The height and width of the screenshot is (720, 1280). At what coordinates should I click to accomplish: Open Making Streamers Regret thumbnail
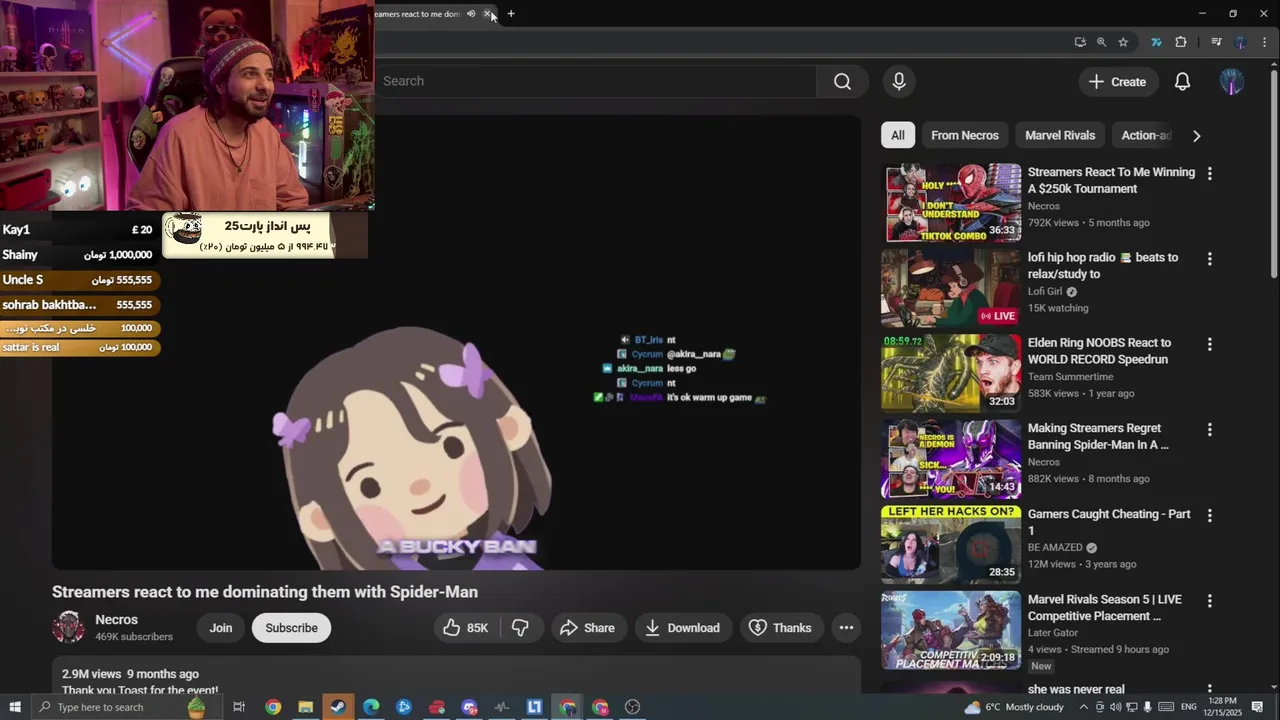(x=951, y=459)
